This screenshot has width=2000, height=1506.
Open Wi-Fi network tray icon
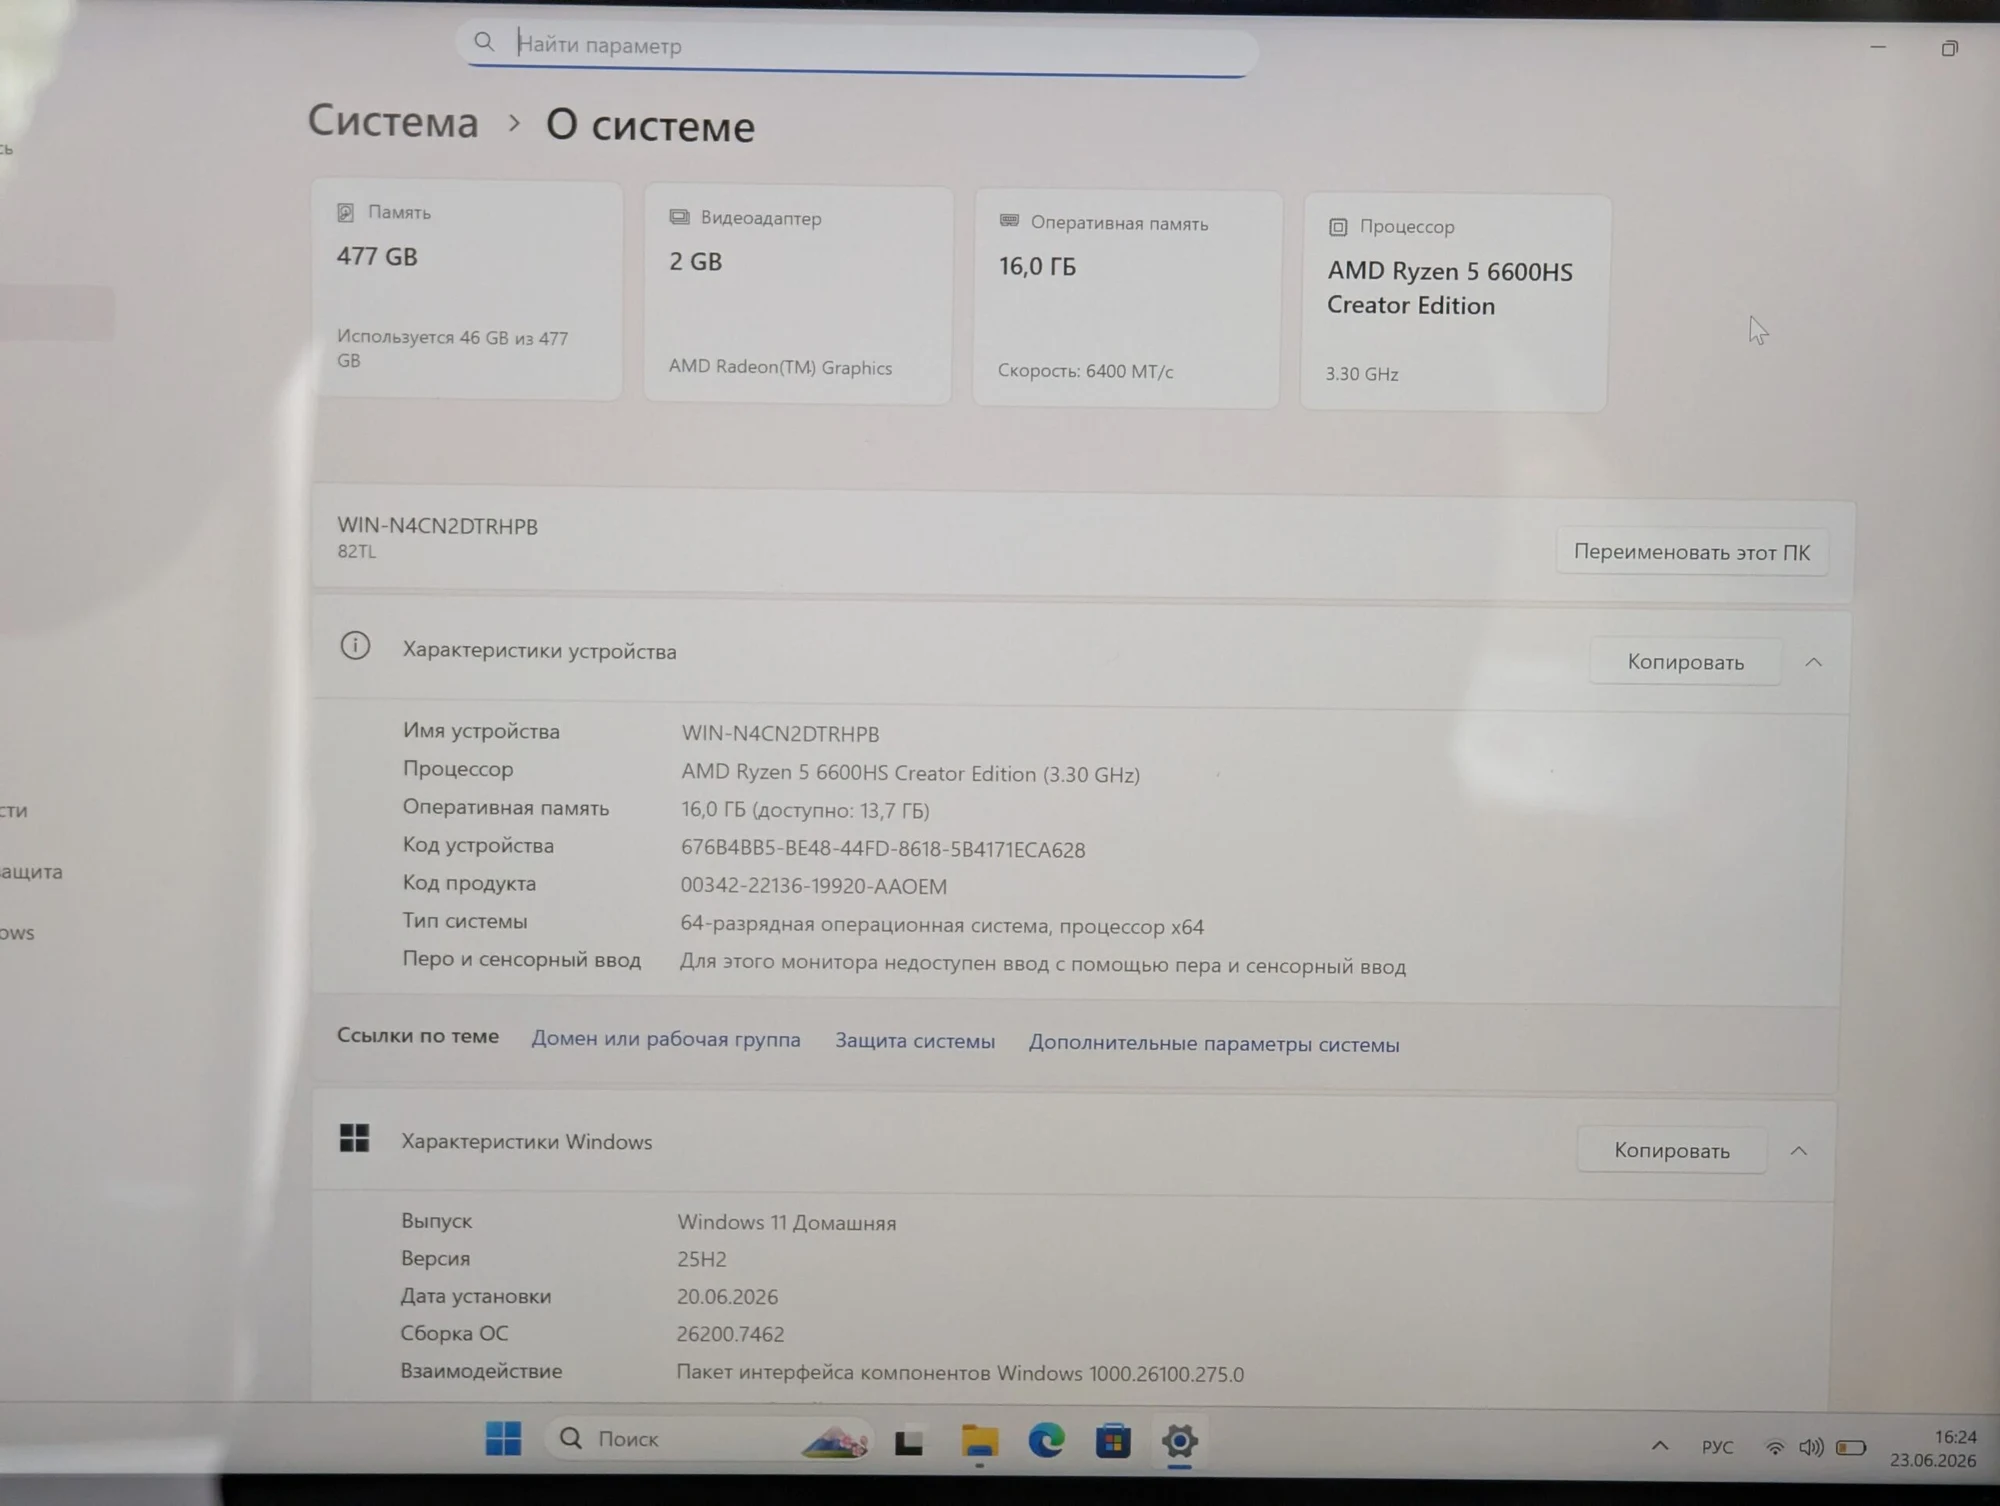click(x=1775, y=1447)
